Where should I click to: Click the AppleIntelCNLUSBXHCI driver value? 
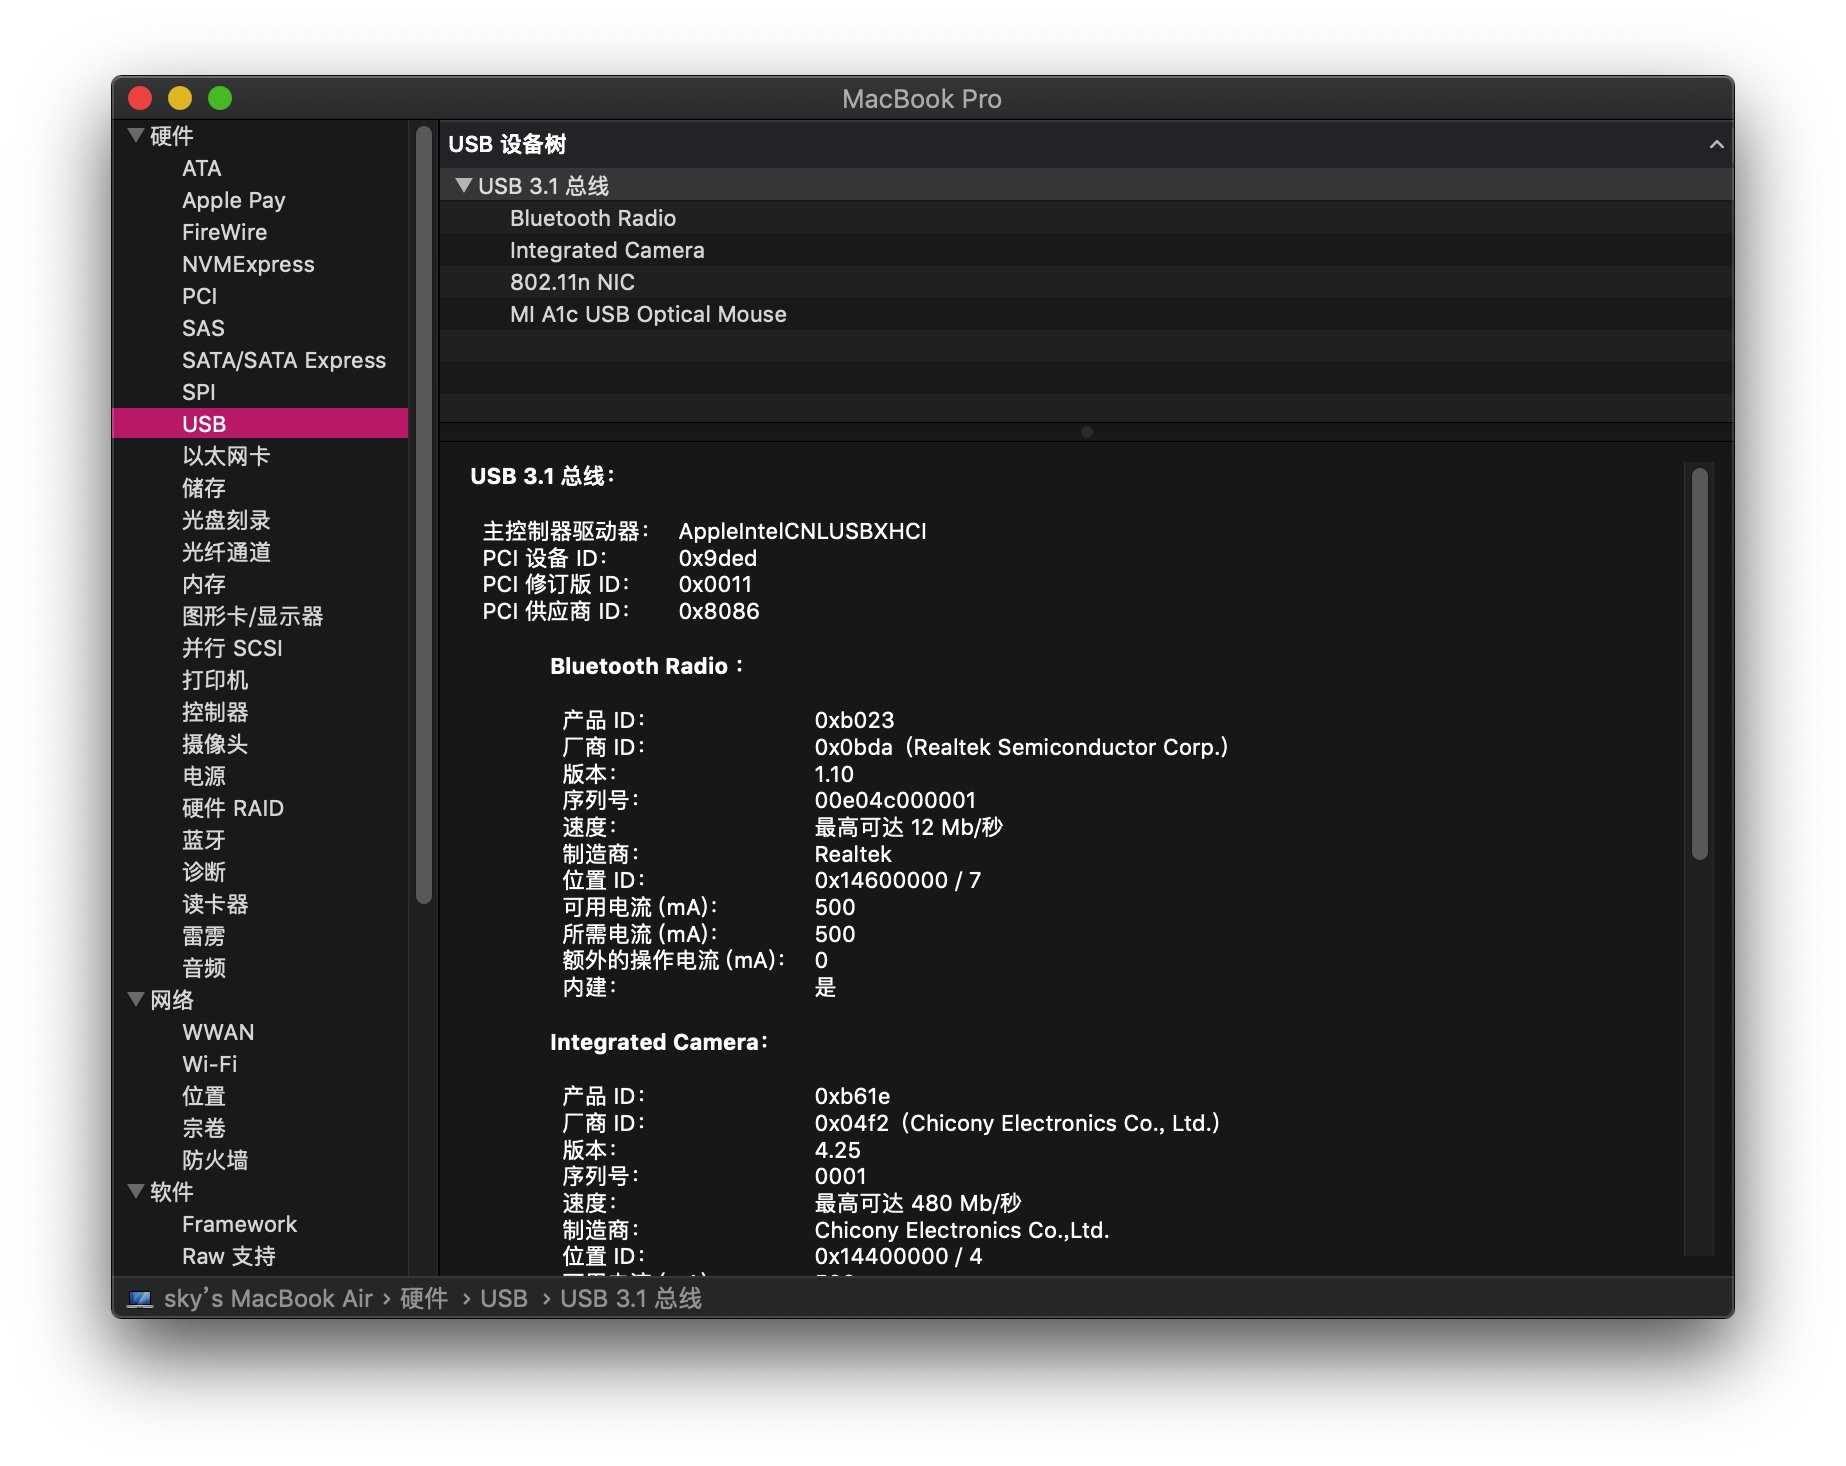click(802, 531)
